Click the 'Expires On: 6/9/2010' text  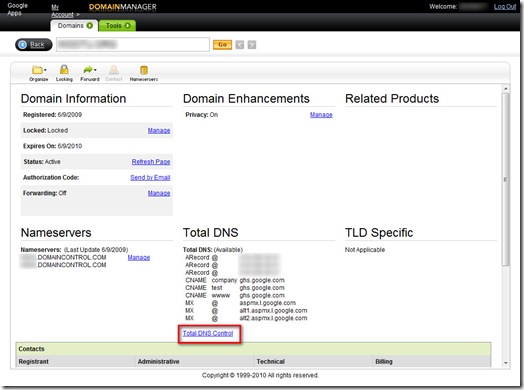coord(52,146)
